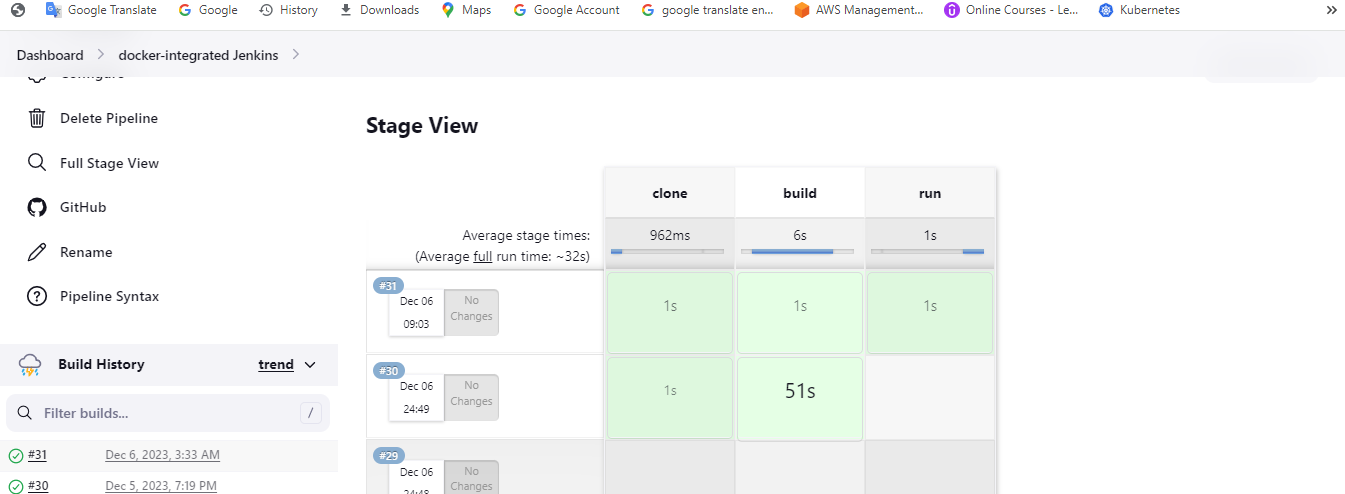Click the green success icon for build #30

(16, 486)
